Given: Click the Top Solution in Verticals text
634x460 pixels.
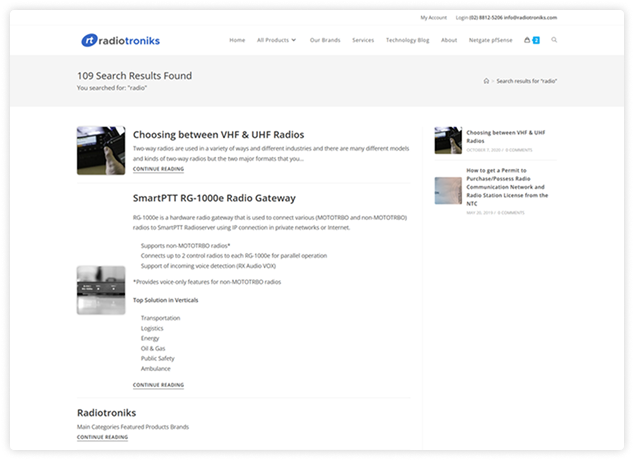Looking at the screenshot, I should pos(165,300).
